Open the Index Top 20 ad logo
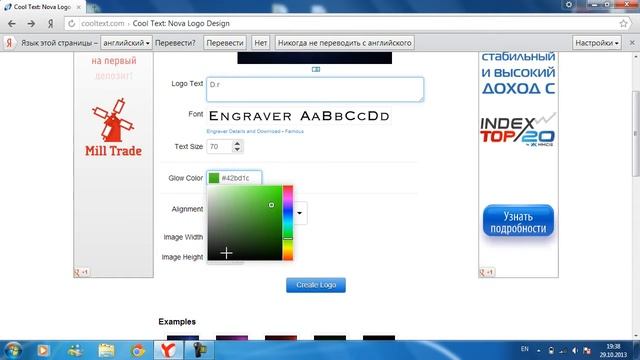 point(518,130)
